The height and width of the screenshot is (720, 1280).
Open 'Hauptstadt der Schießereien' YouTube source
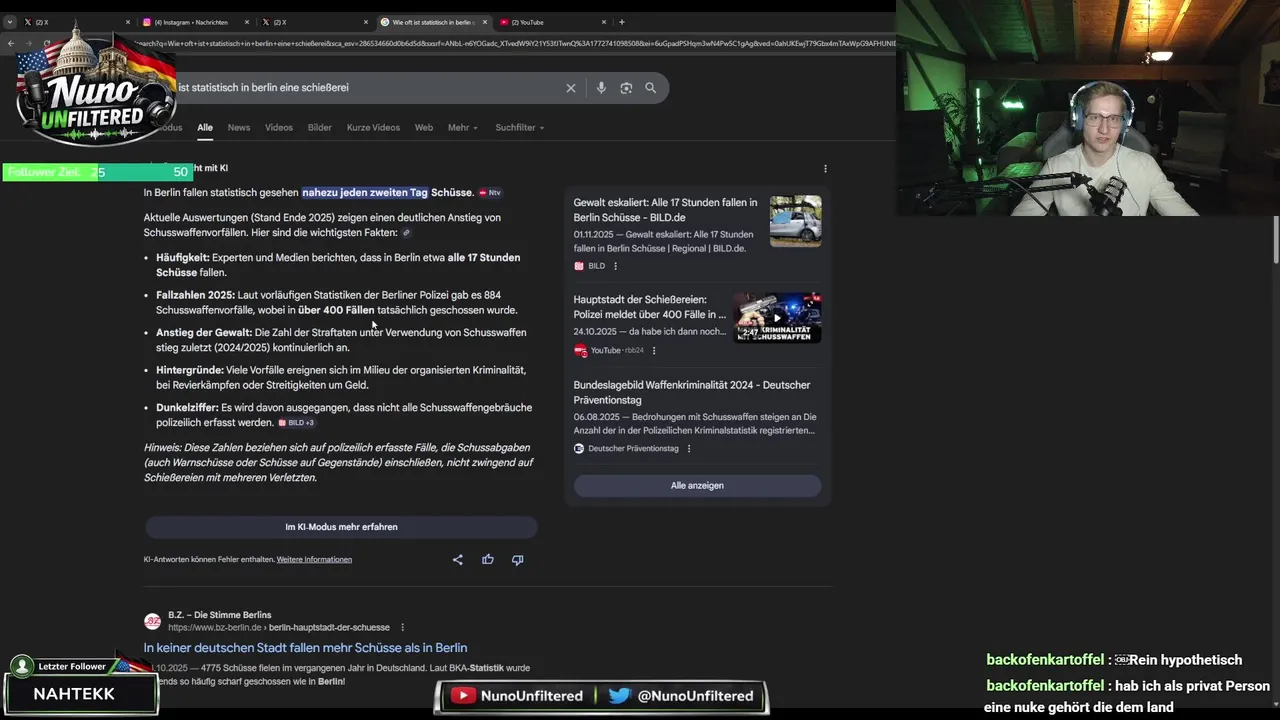(650, 307)
